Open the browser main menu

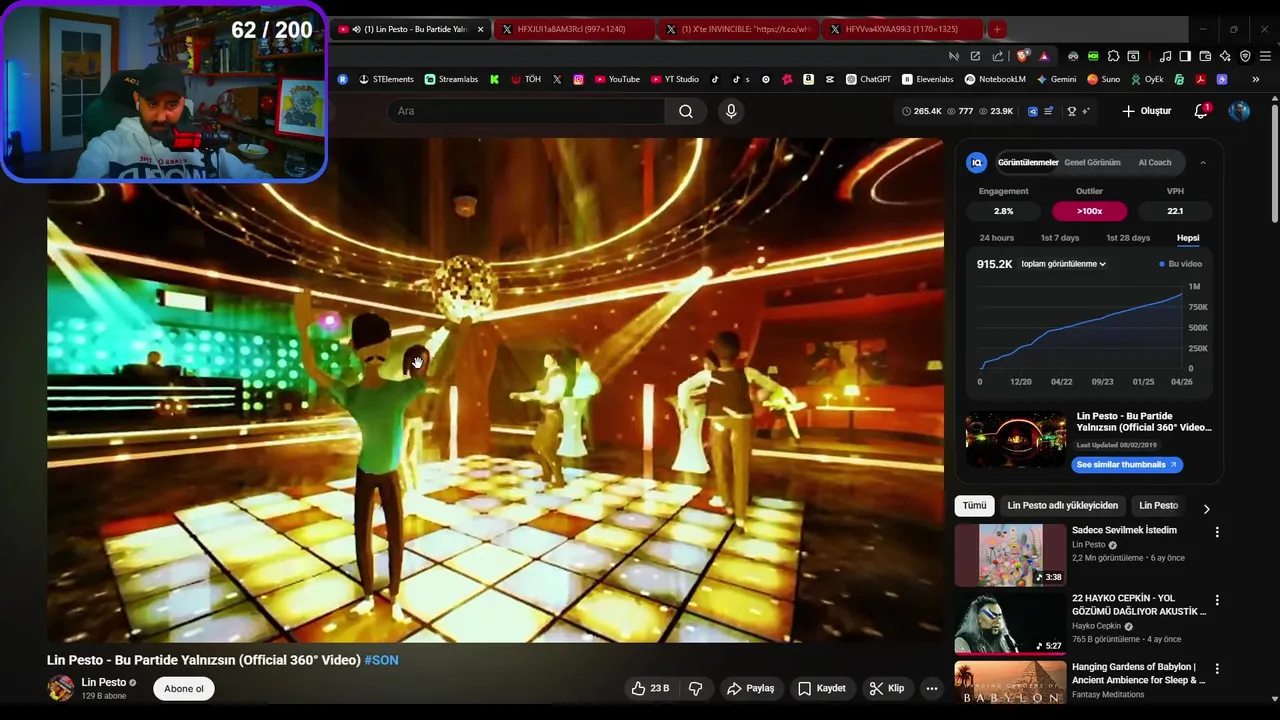click(1264, 56)
